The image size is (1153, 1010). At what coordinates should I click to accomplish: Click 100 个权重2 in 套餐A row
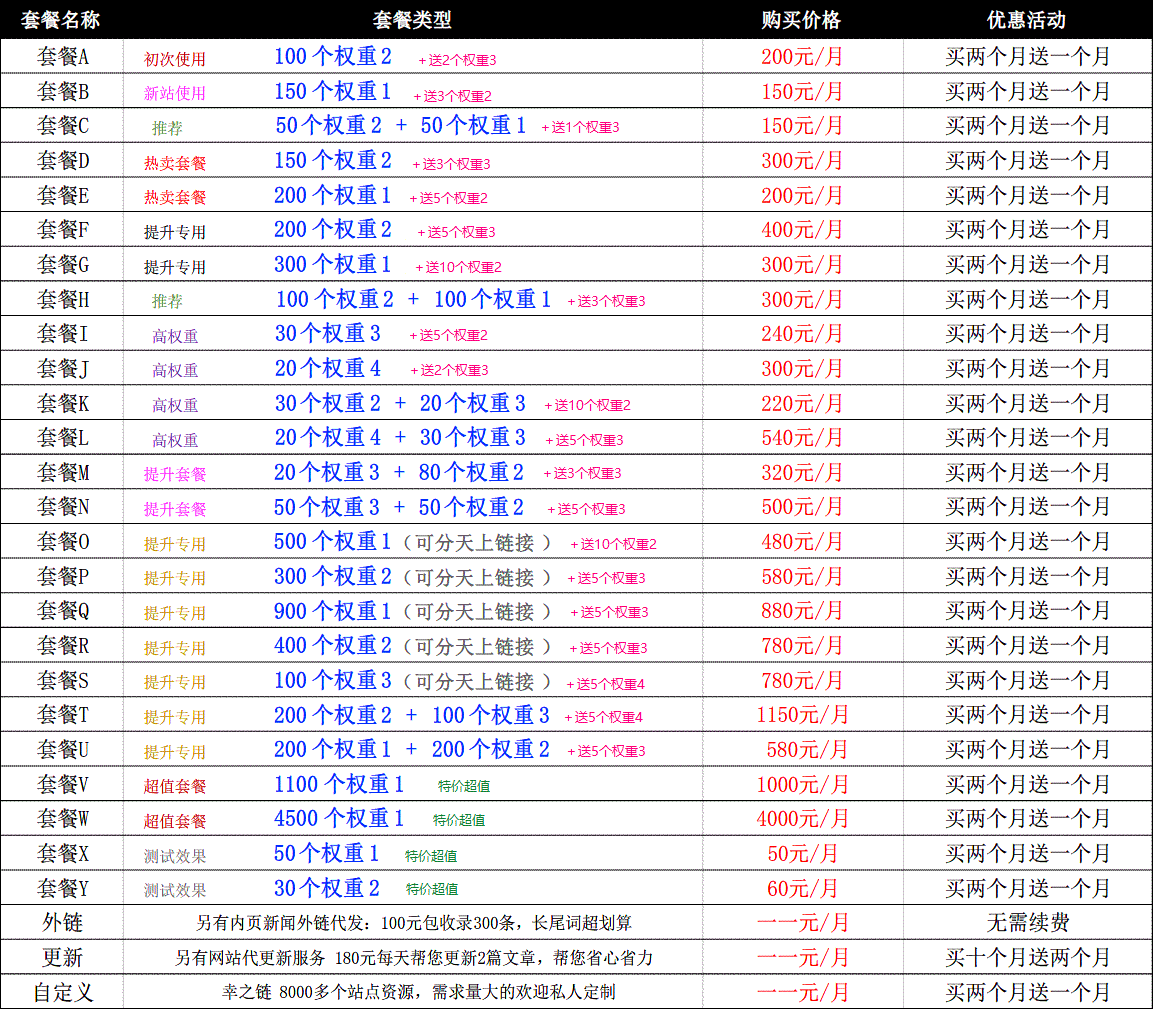tap(333, 57)
